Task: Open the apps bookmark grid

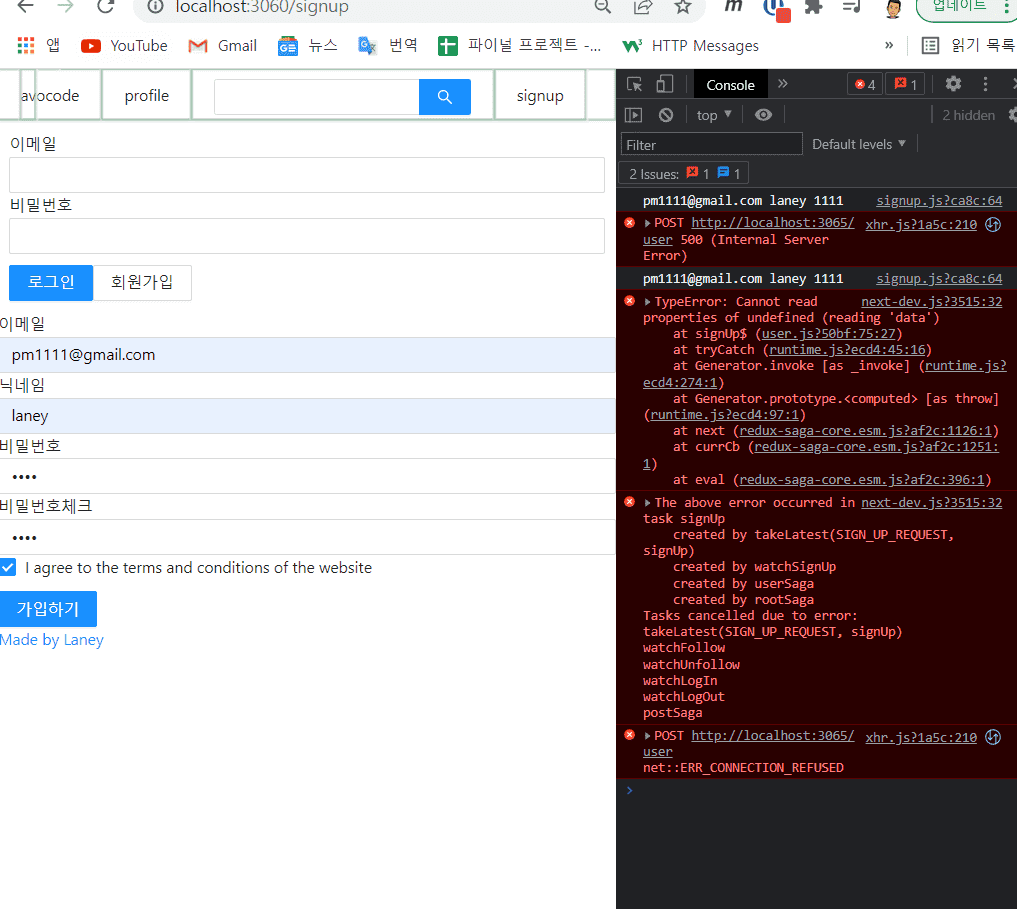Action: 26,45
